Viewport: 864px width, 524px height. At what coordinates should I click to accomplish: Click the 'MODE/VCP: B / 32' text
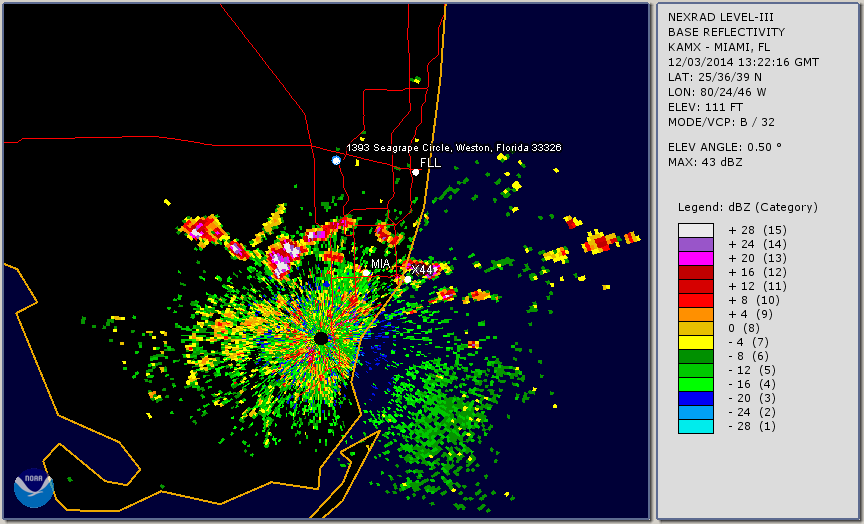721,122
